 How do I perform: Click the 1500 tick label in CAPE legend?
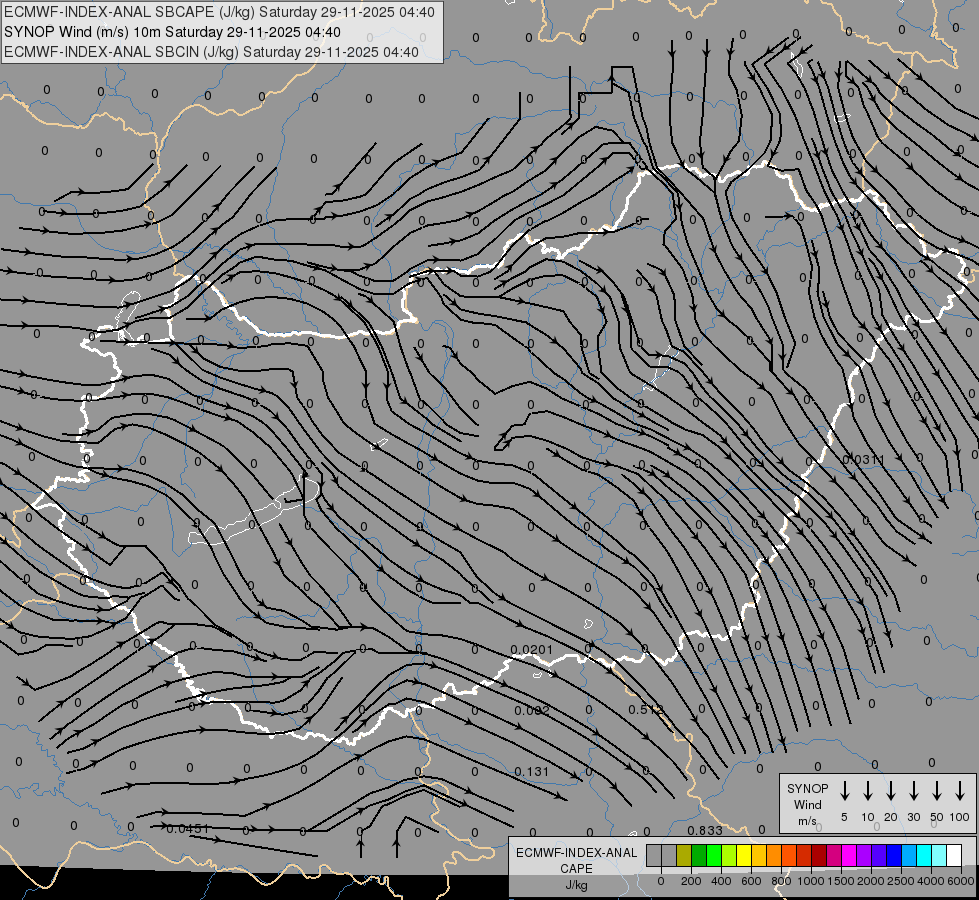coord(841,881)
